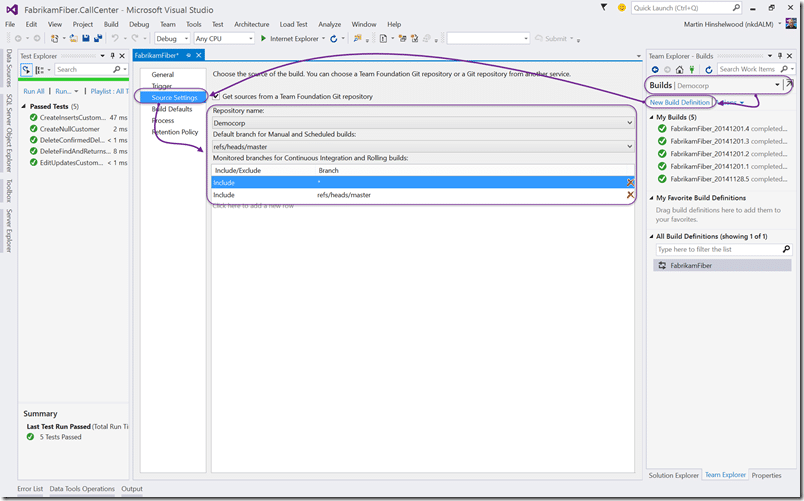Switch to the Properties tab
This screenshot has height=501, width=804.
(766, 475)
